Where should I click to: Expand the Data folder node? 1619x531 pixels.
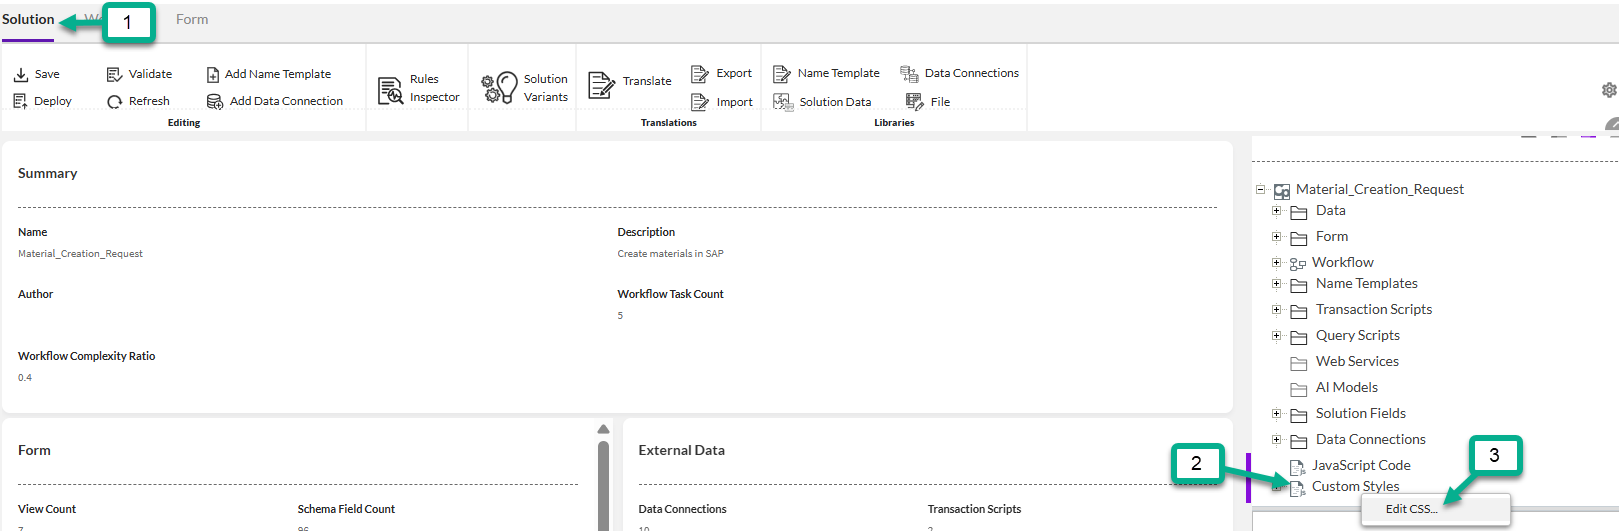pos(1276,211)
